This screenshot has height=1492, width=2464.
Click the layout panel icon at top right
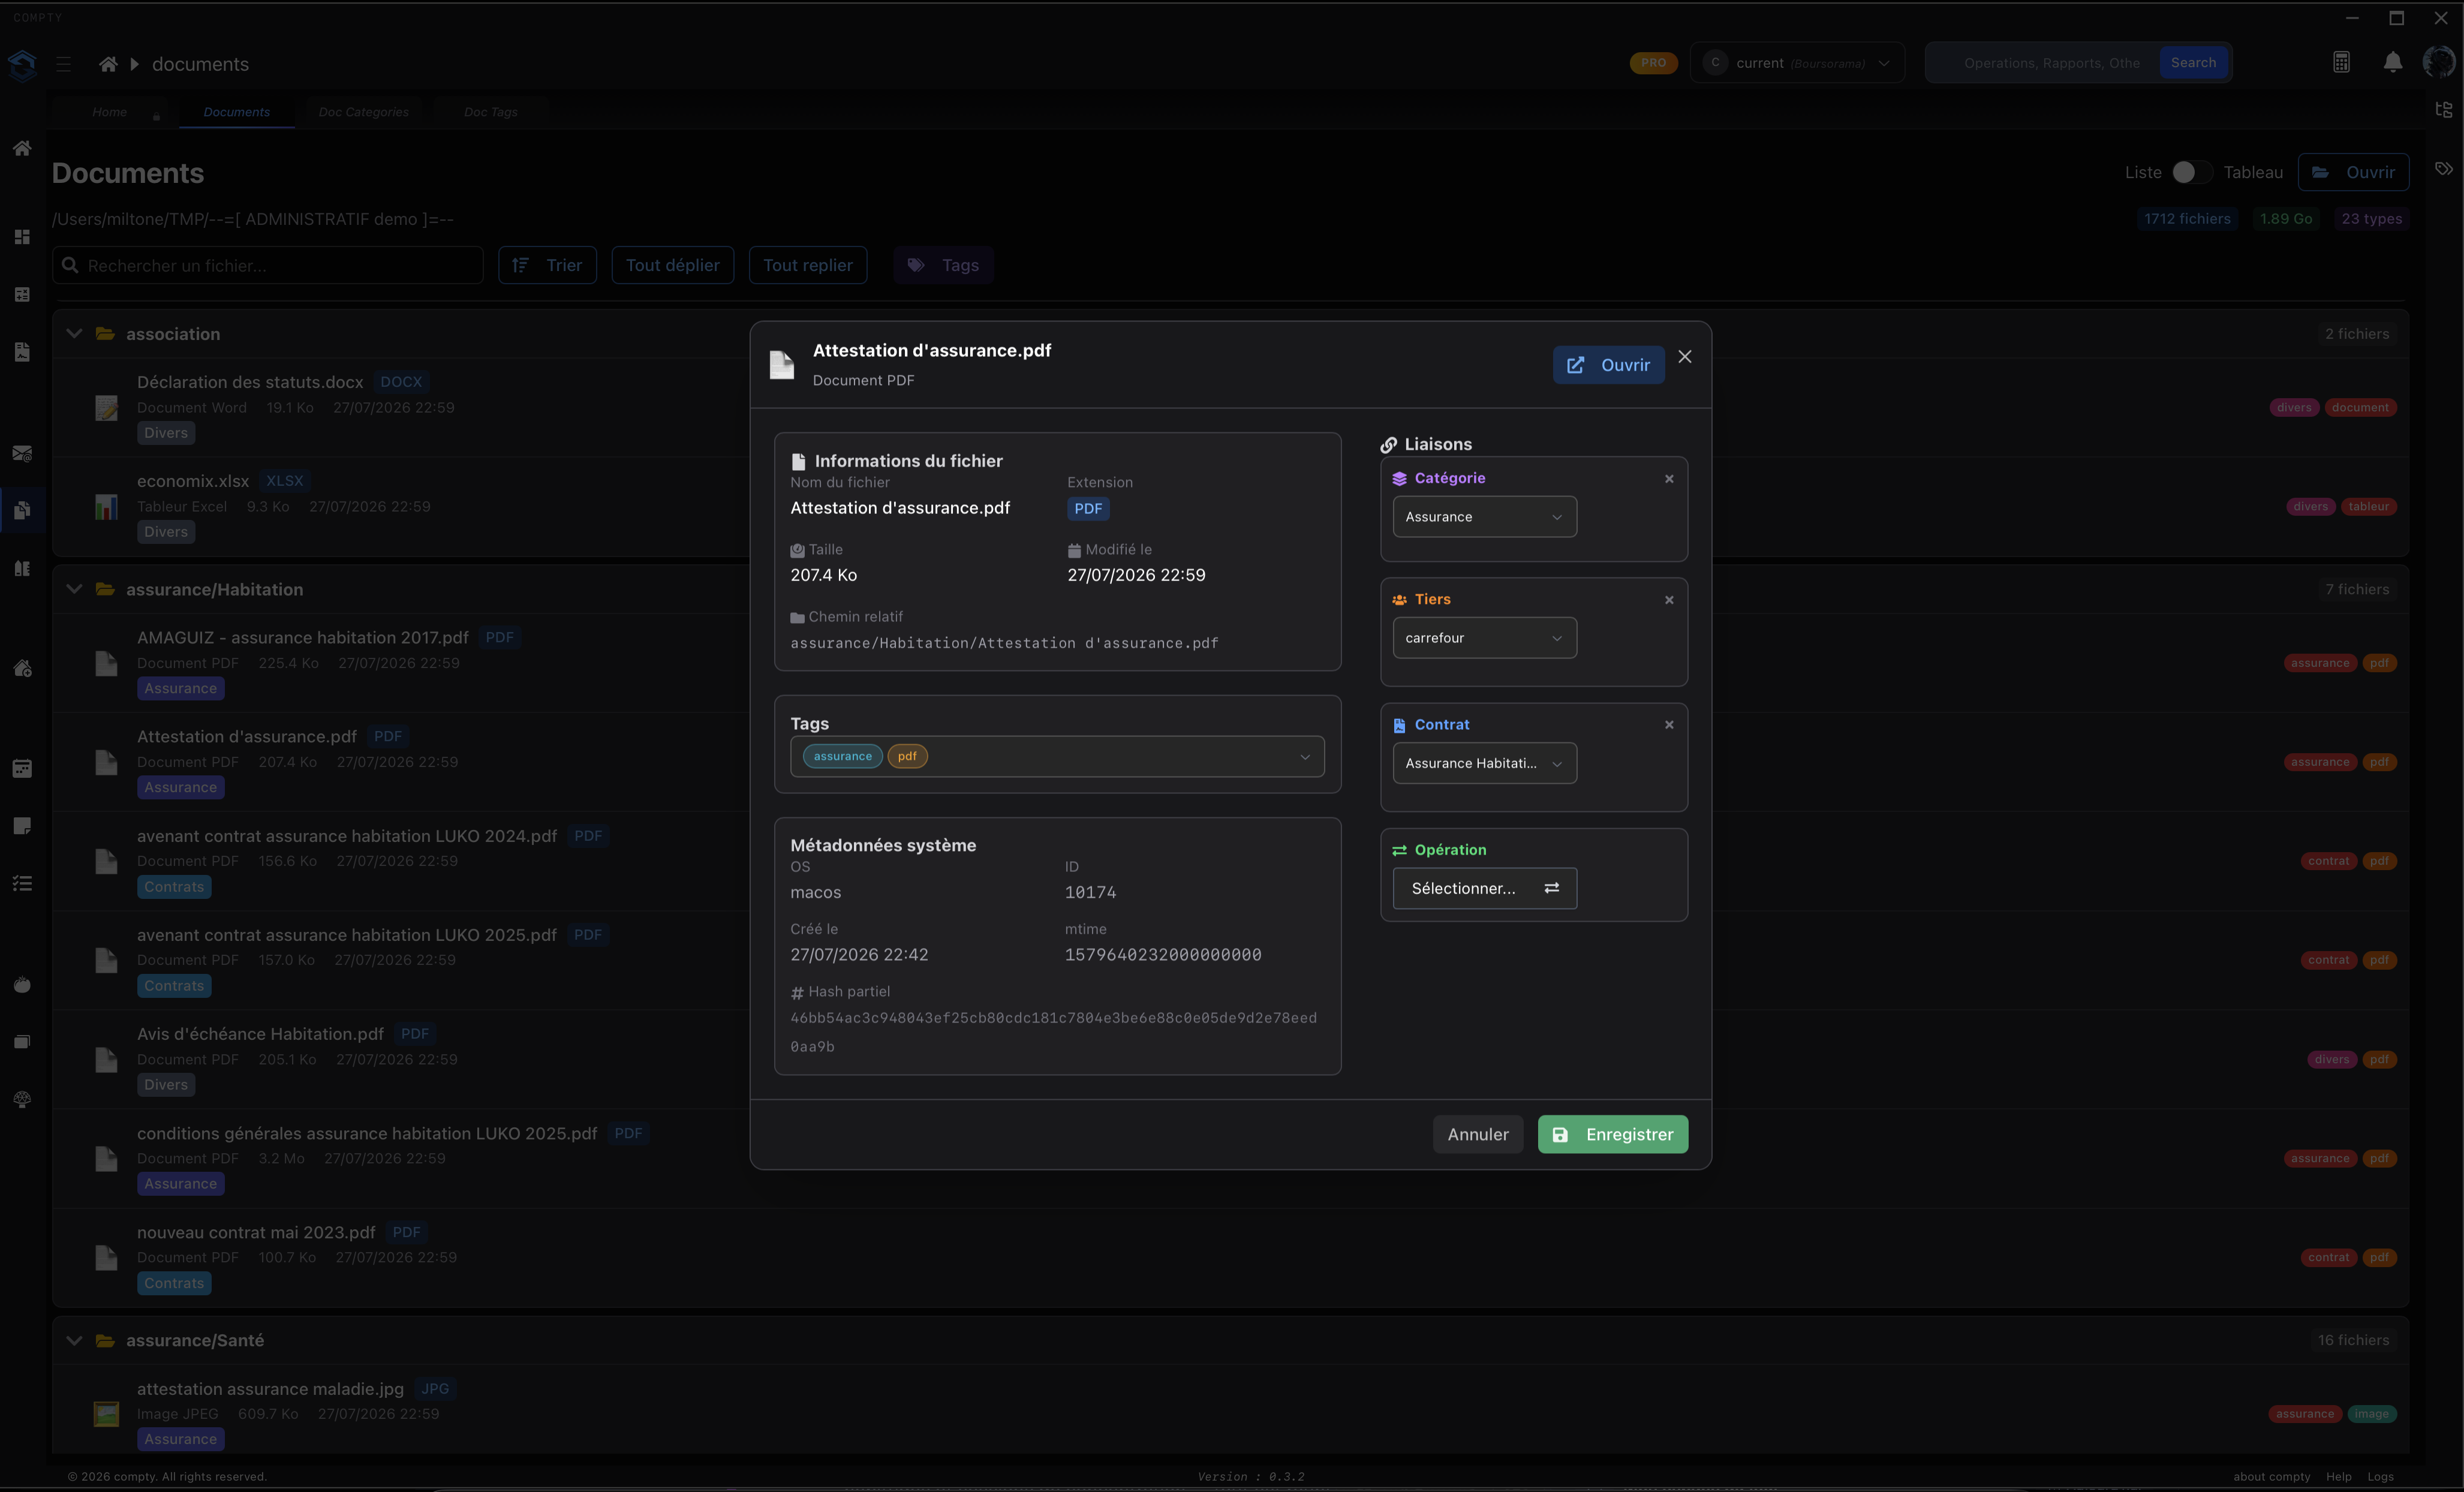point(2443,110)
